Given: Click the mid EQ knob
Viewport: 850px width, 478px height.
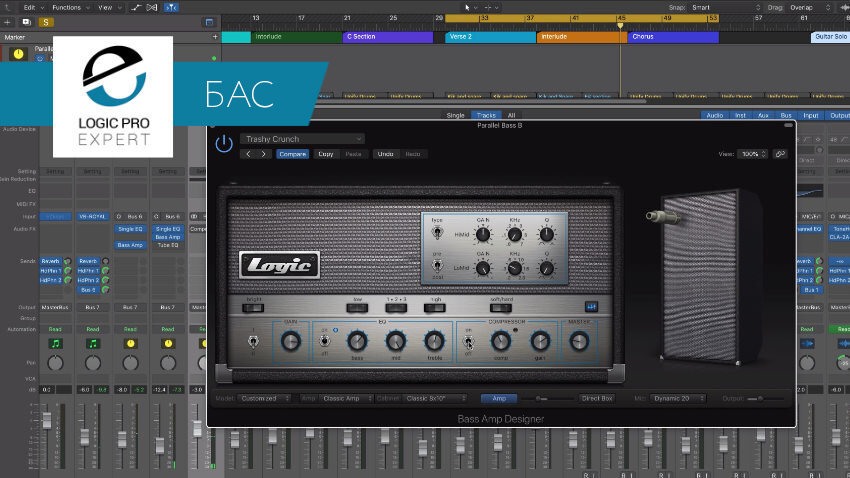Looking at the screenshot, I should [396, 341].
